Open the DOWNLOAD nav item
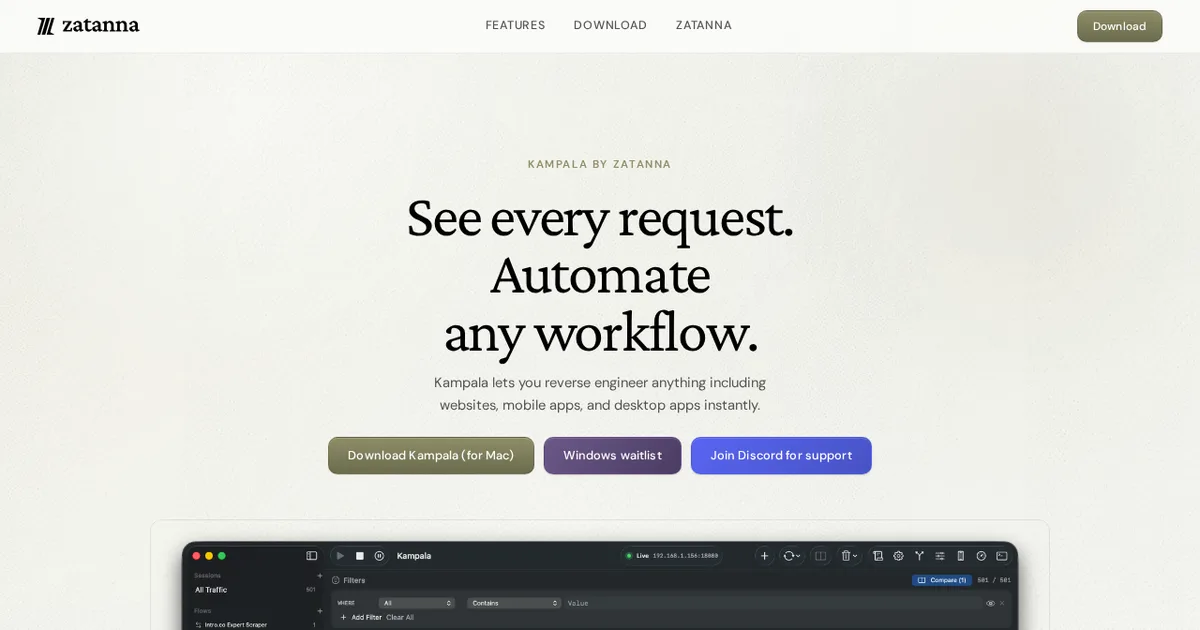Viewport: 1200px width, 630px height. (610, 25)
